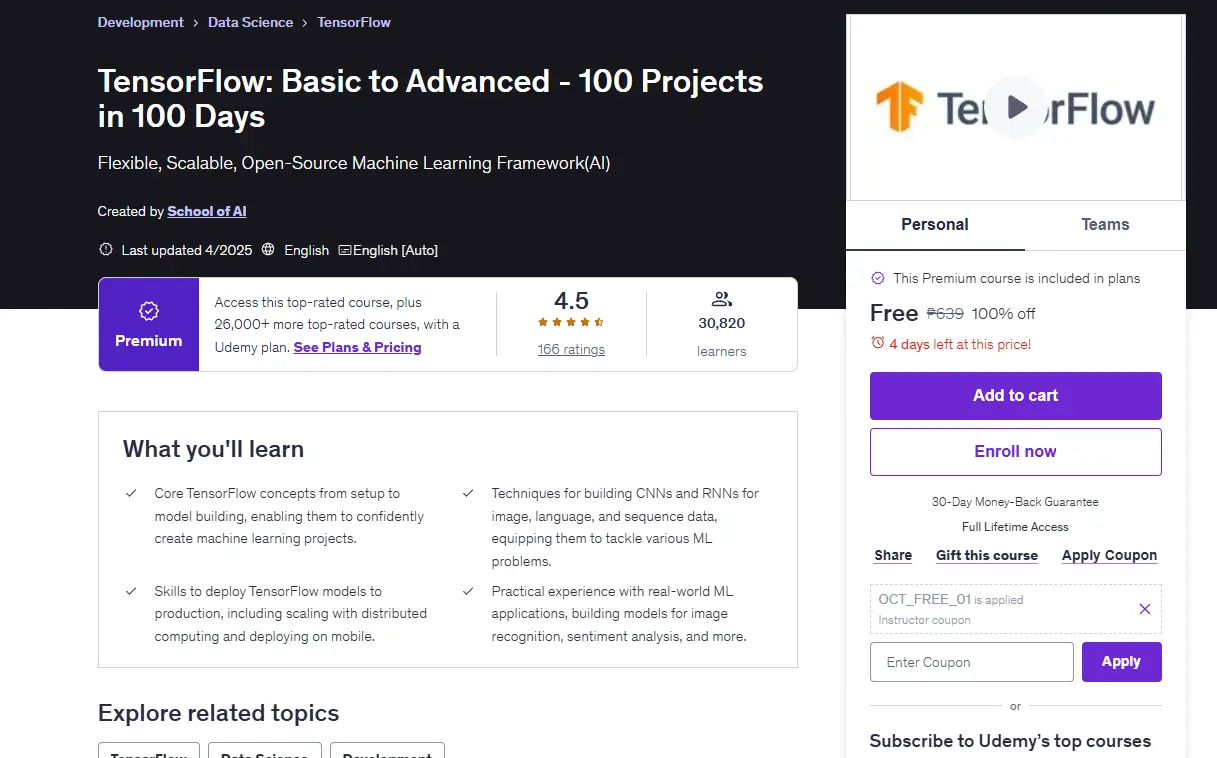Click the Add to cart button

coord(1016,396)
